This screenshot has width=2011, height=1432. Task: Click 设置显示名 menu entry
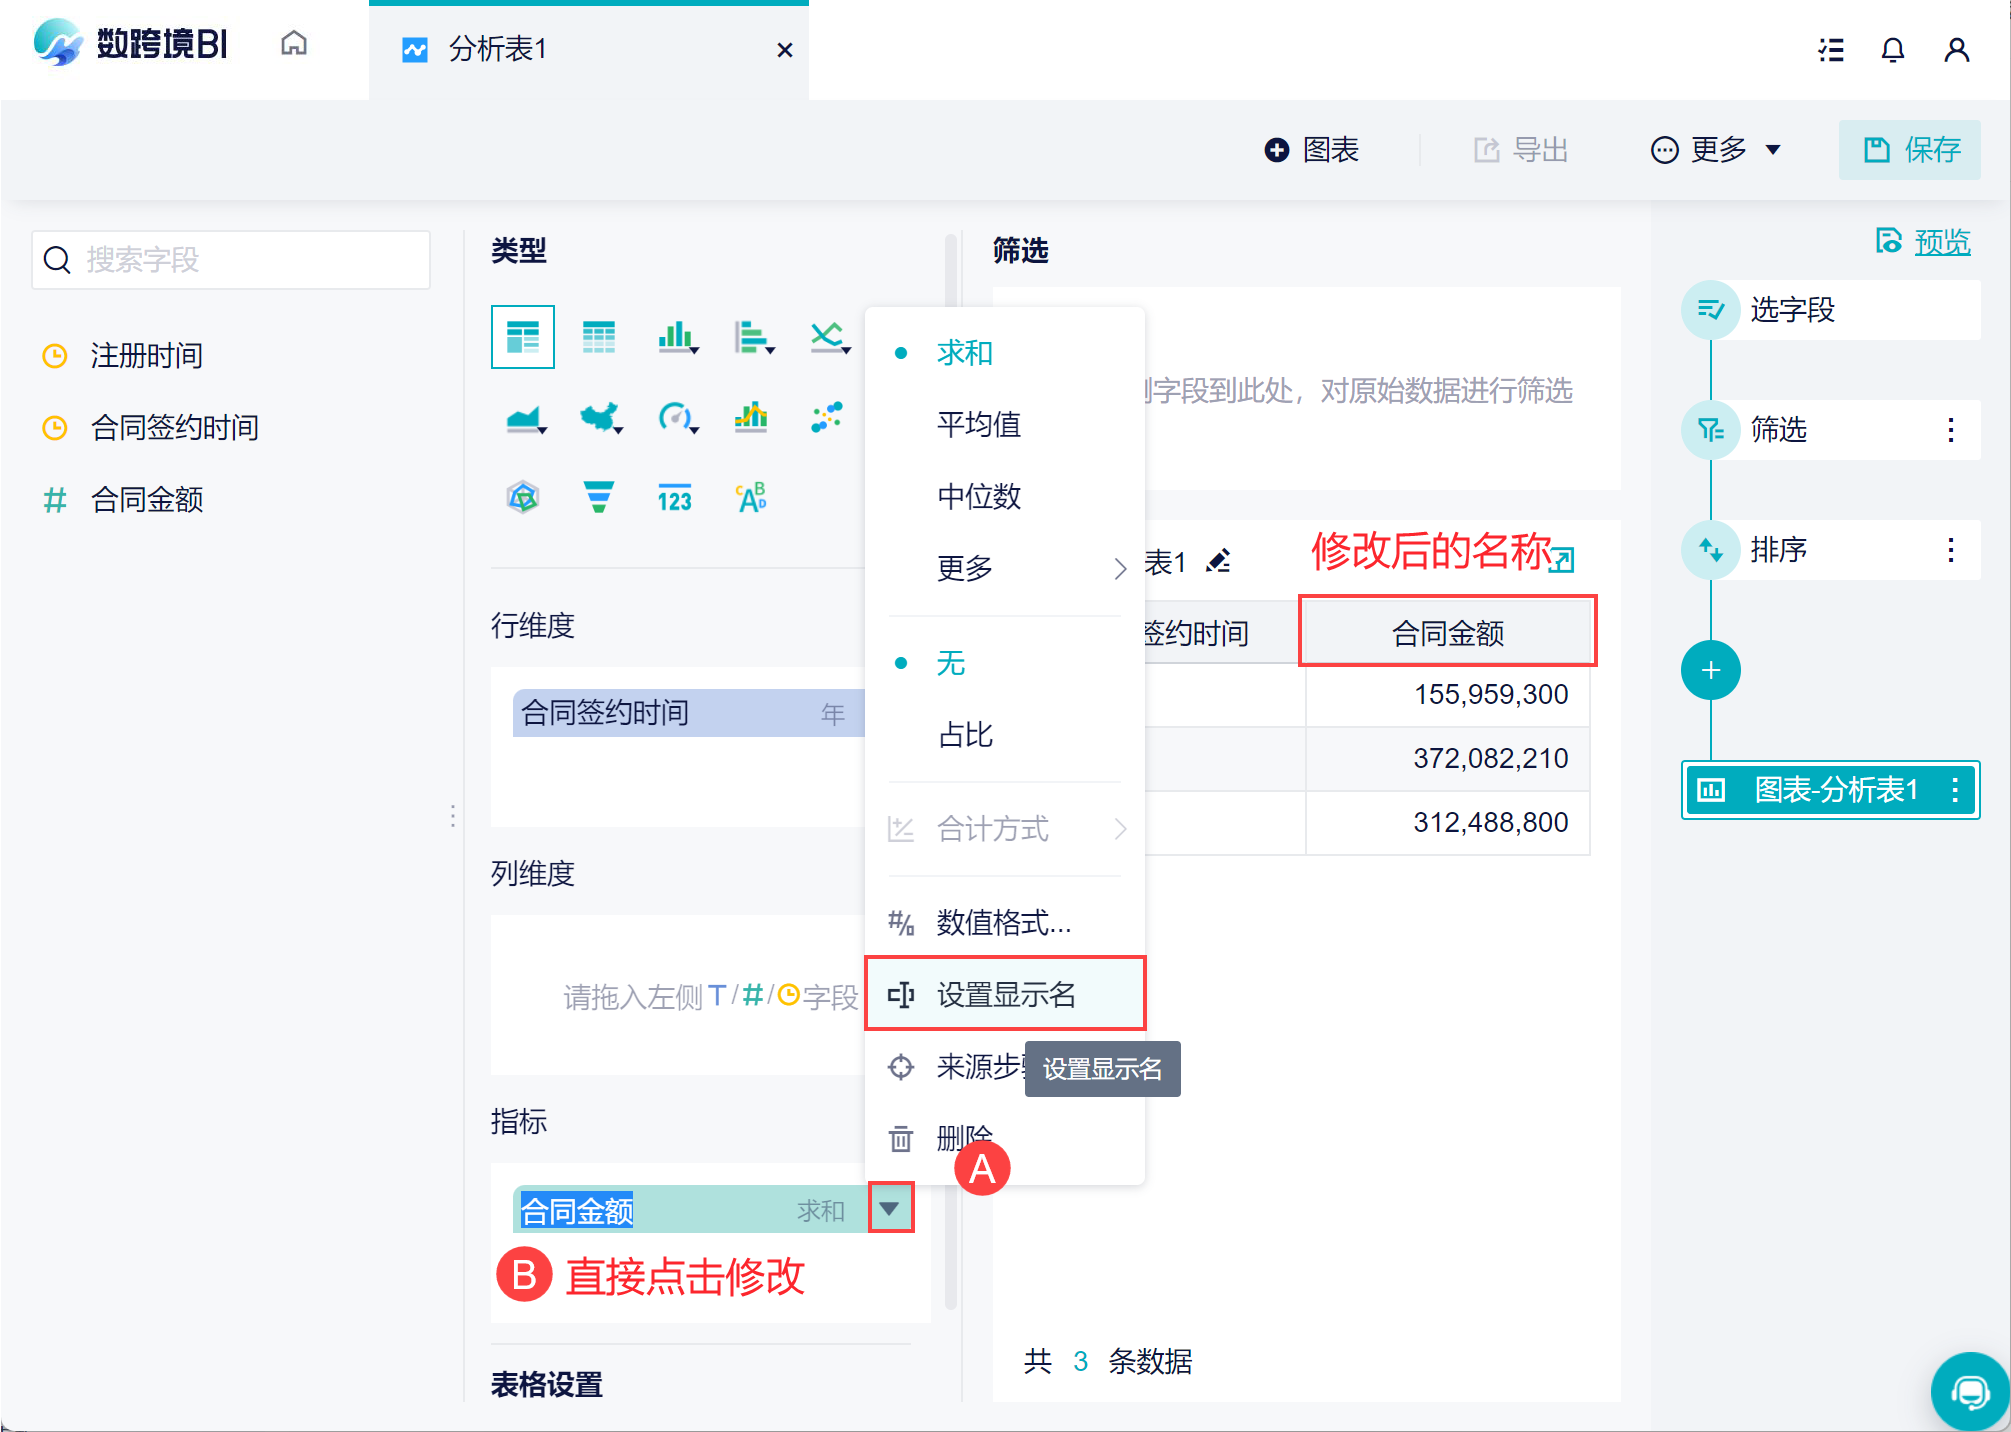click(x=1005, y=994)
